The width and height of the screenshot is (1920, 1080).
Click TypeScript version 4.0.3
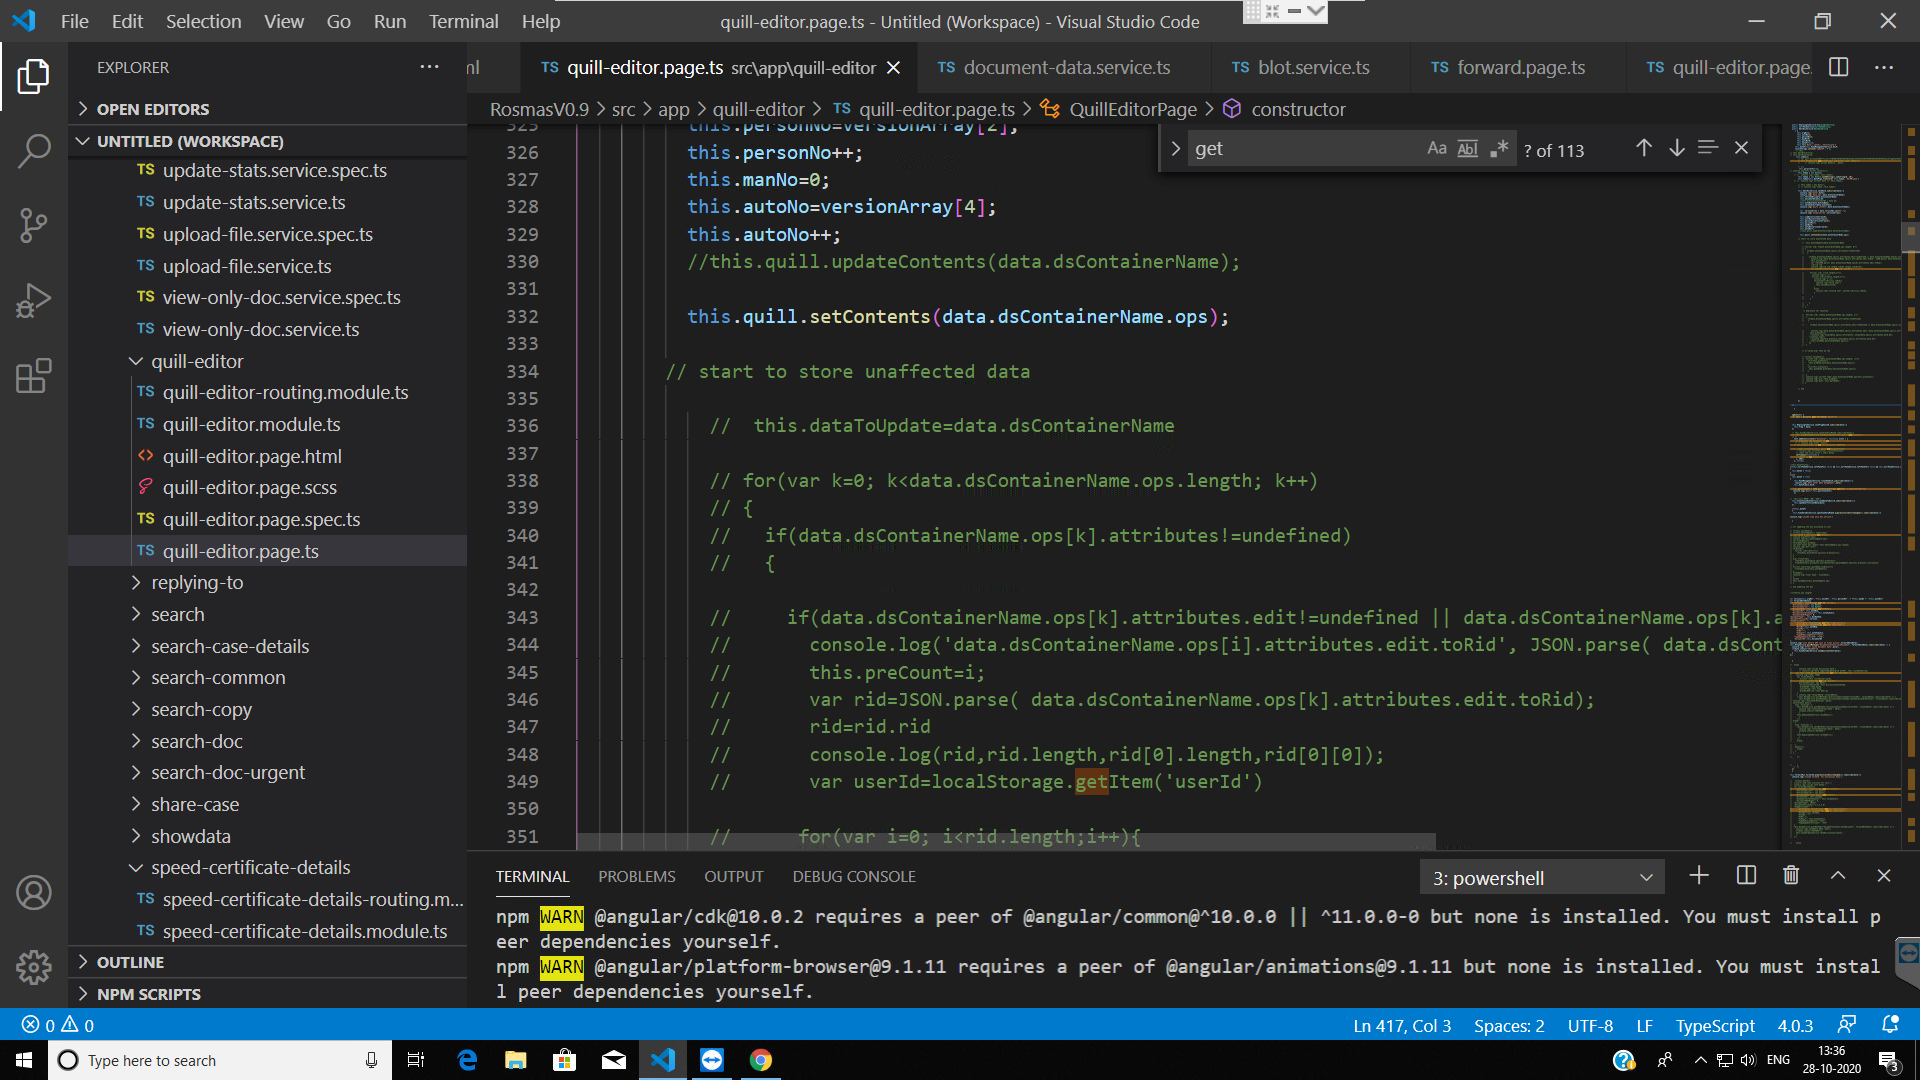tap(1795, 1025)
